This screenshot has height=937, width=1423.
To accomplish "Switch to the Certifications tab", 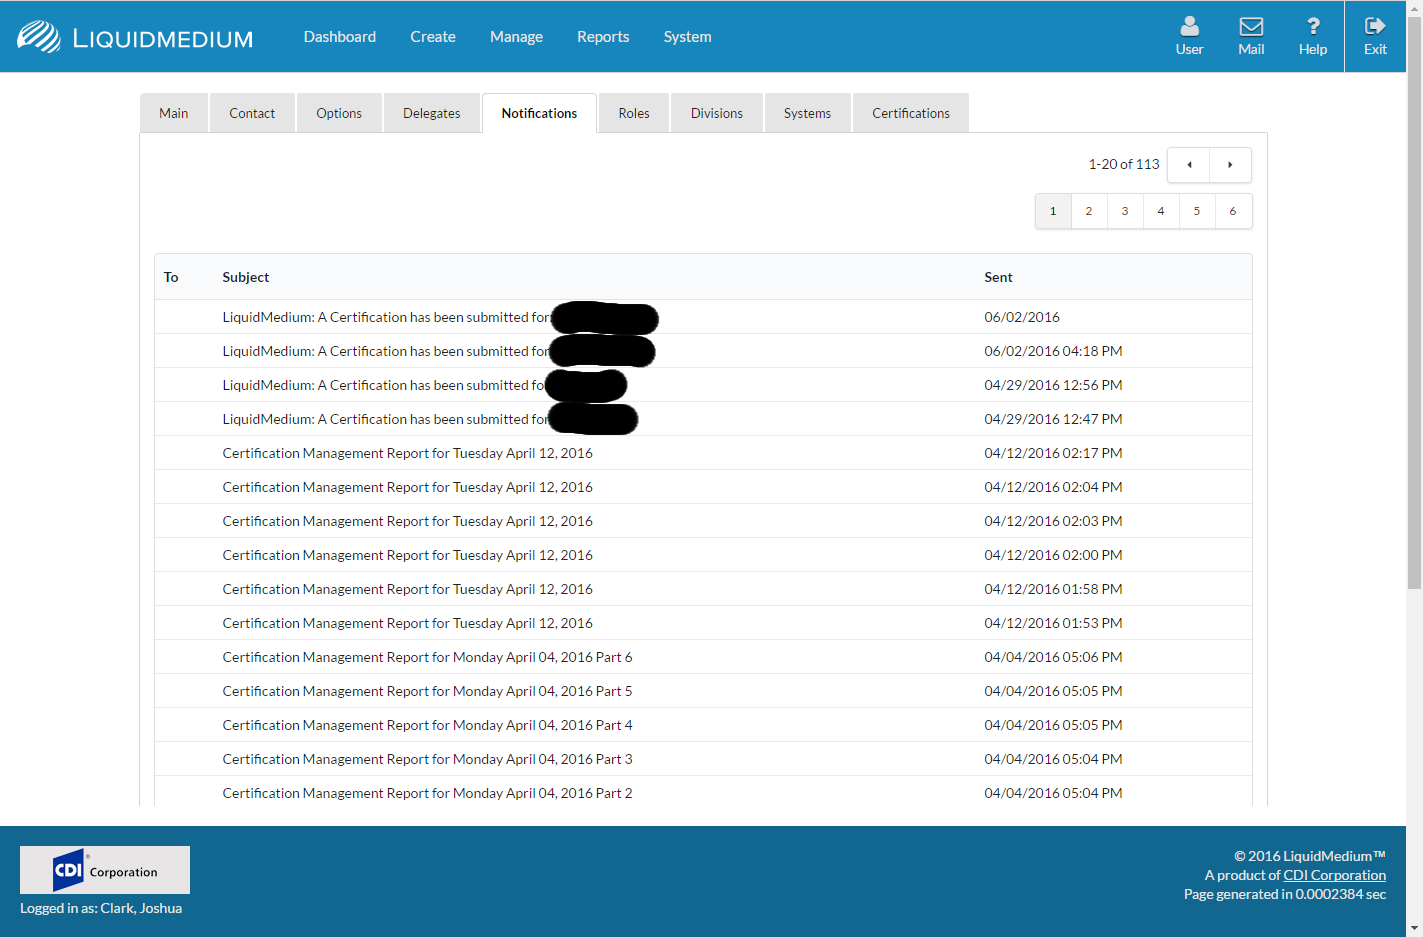I will pos(910,113).
